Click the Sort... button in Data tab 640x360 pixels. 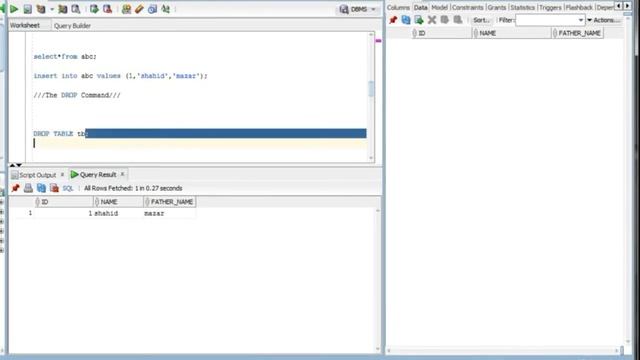(481, 20)
